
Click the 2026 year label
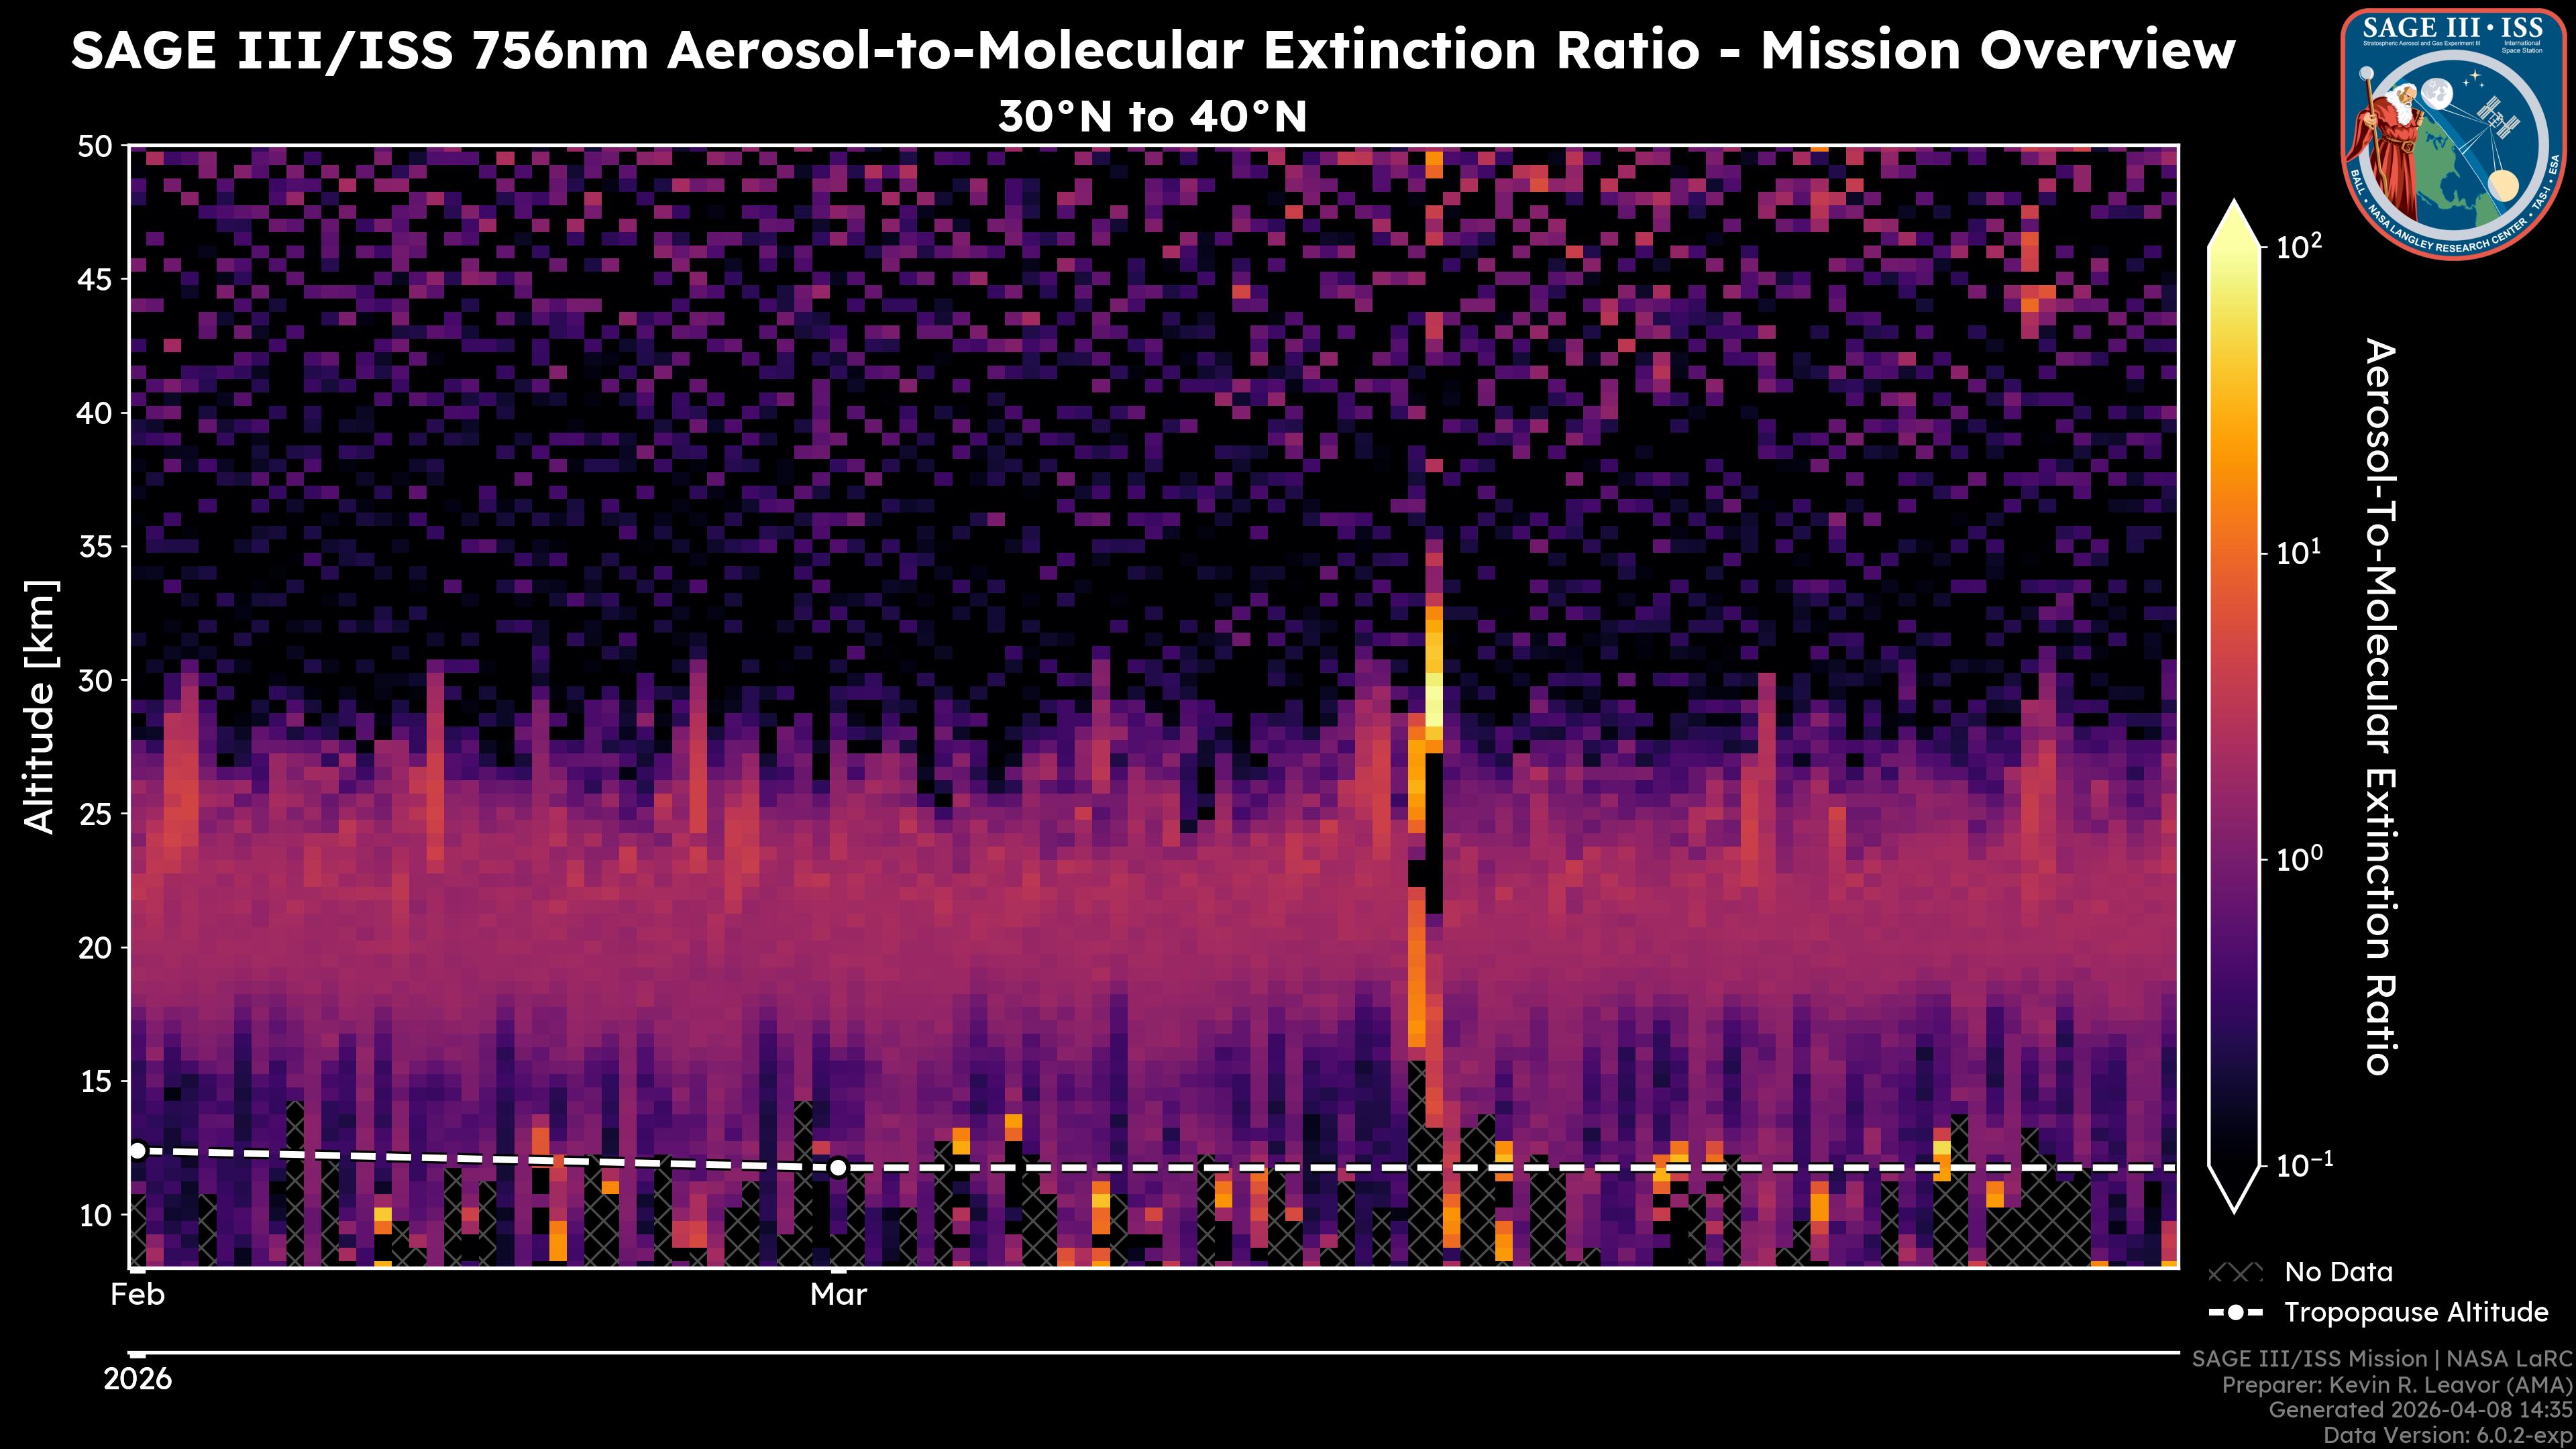pos(138,1379)
